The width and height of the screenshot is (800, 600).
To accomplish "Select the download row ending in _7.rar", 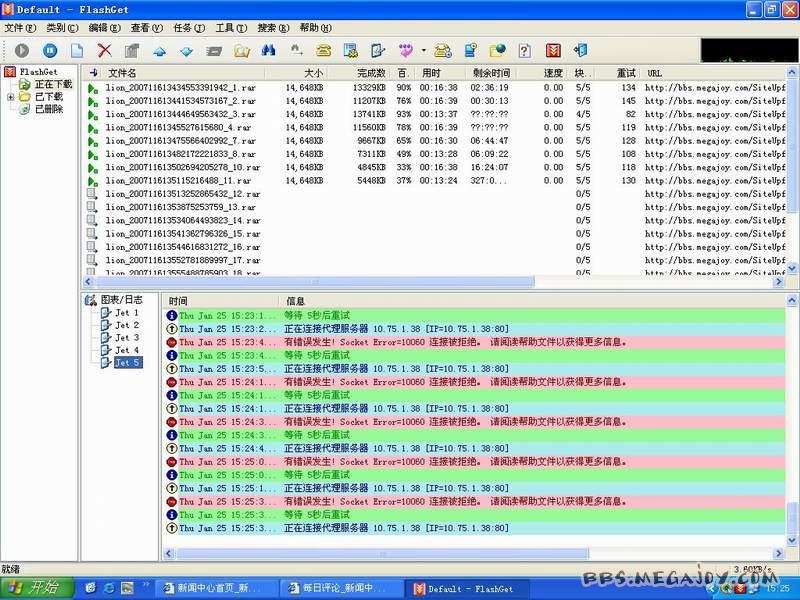I will pos(436,141).
